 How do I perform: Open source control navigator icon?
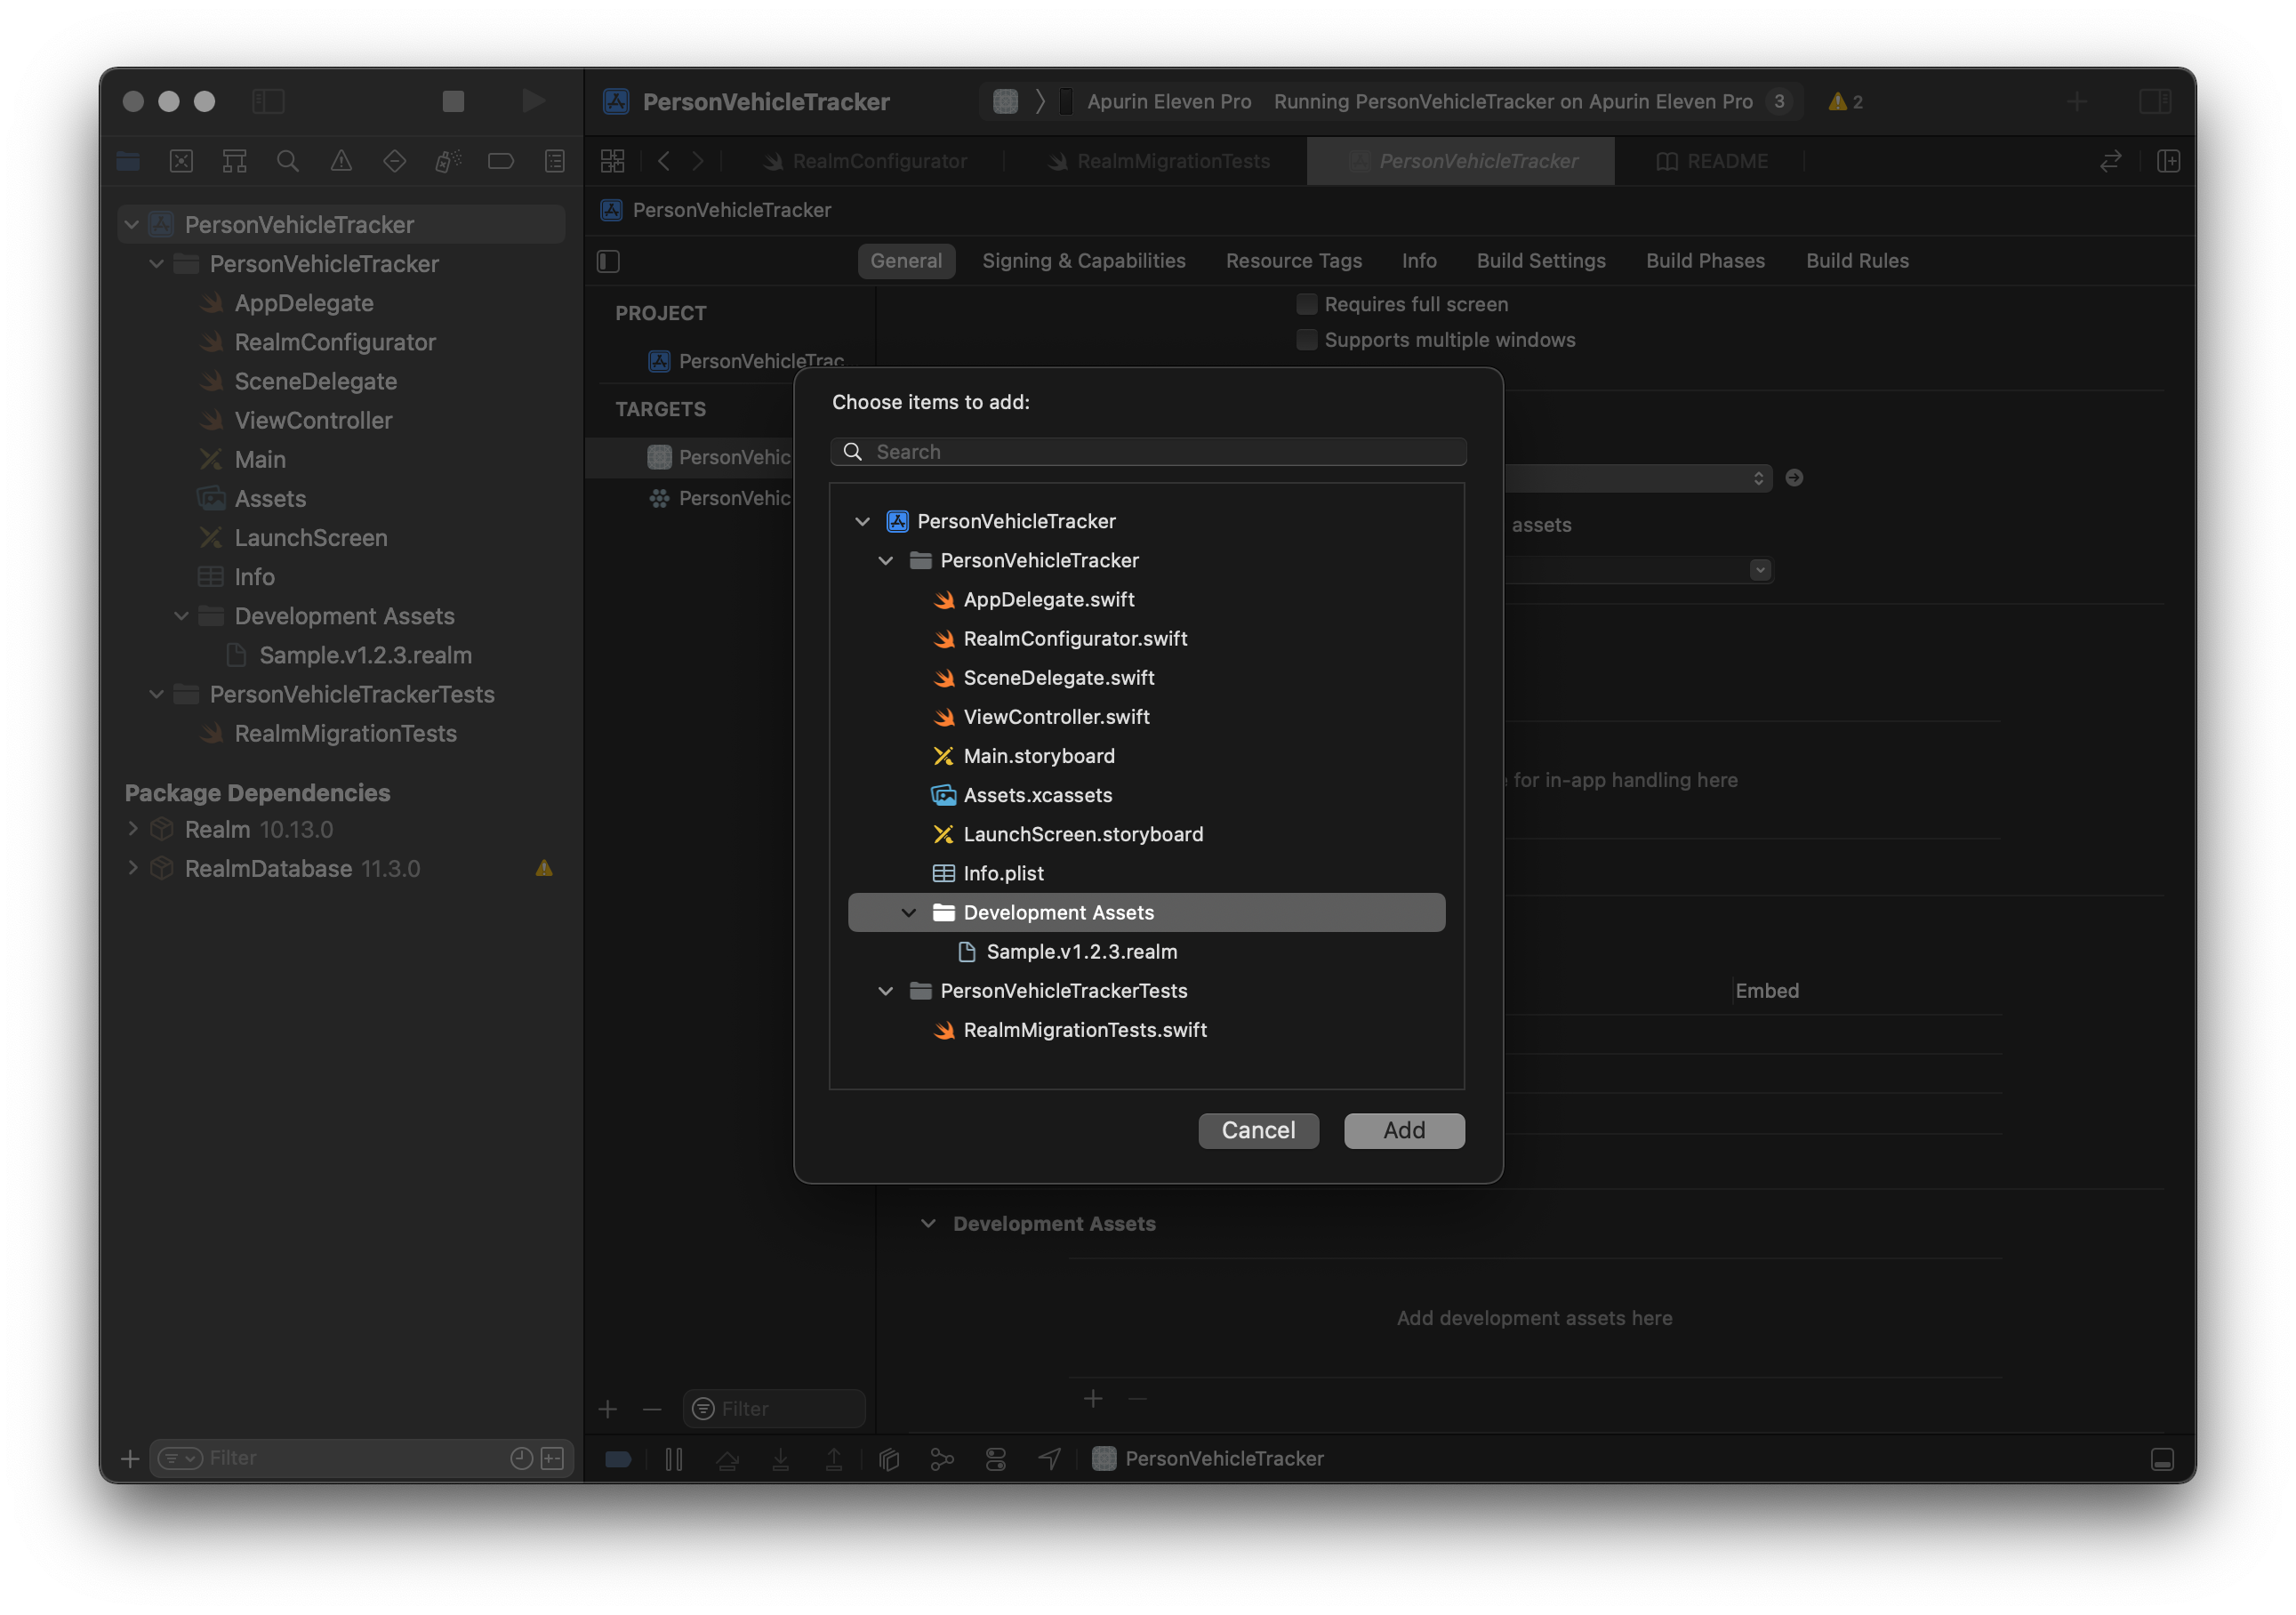(x=181, y=161)
